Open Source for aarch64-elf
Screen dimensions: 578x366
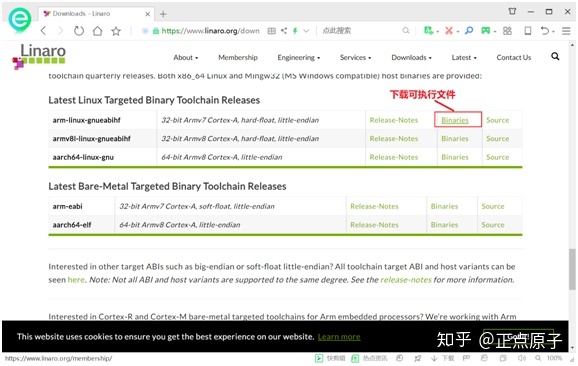point(493,225)
